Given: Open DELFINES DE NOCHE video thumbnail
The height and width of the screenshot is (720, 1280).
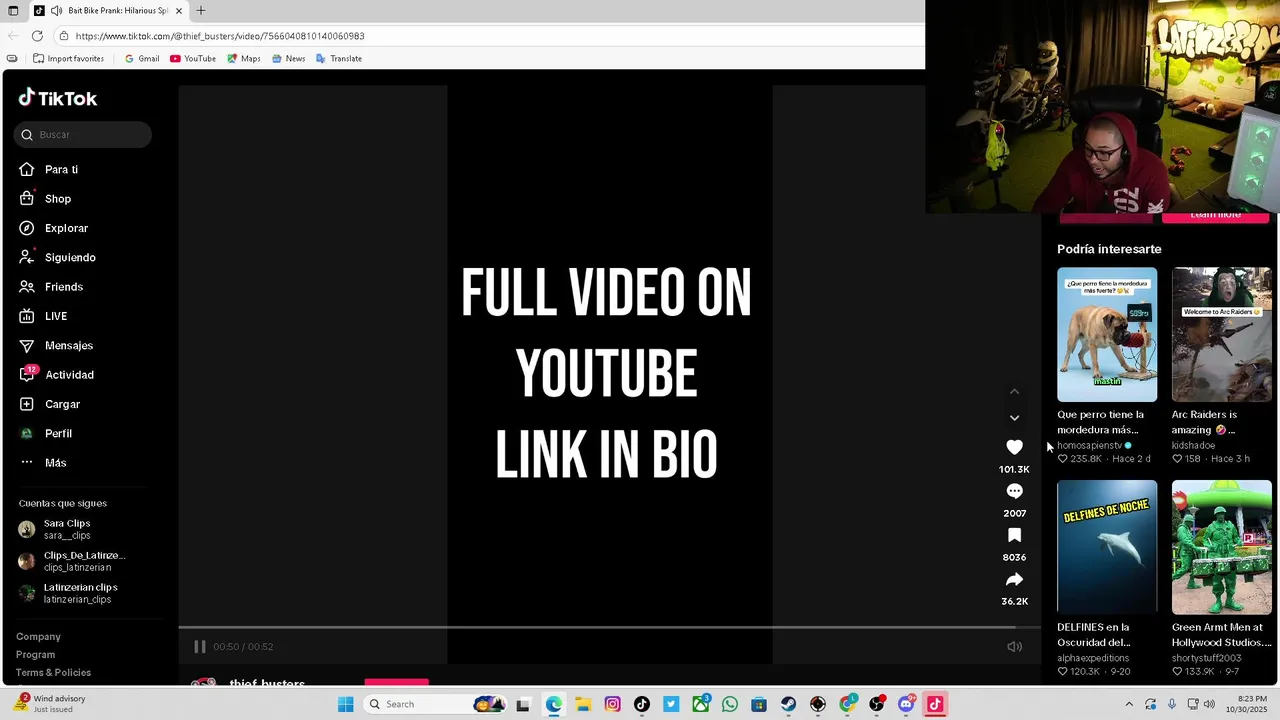Looking at the screenshot, I should (1107, 547).
